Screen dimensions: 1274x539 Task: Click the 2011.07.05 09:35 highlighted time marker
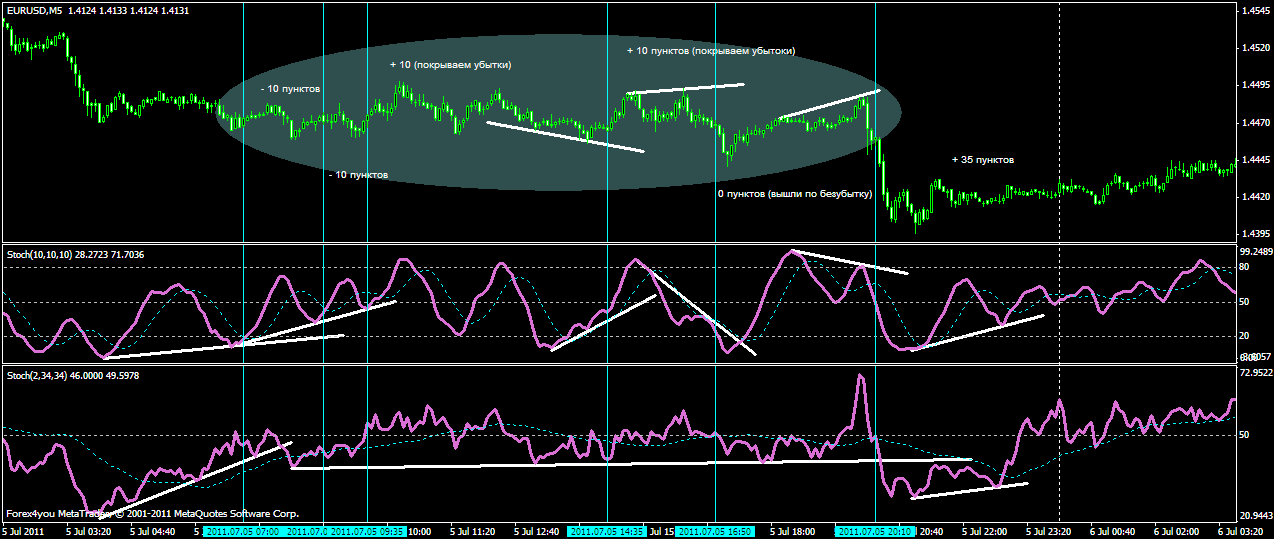tap(368, 532)
